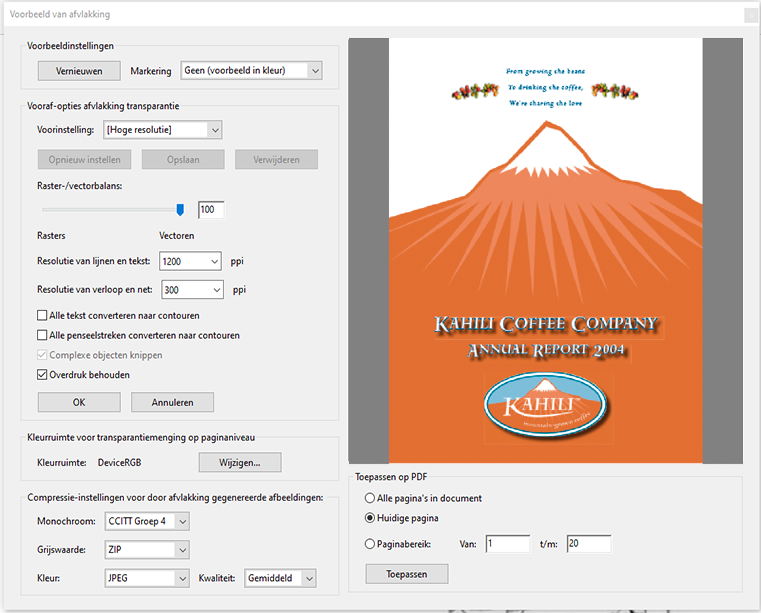761x613 pixels.
Task: Open the Kleur compression dropdown
Action: click(x=147, y=578)
